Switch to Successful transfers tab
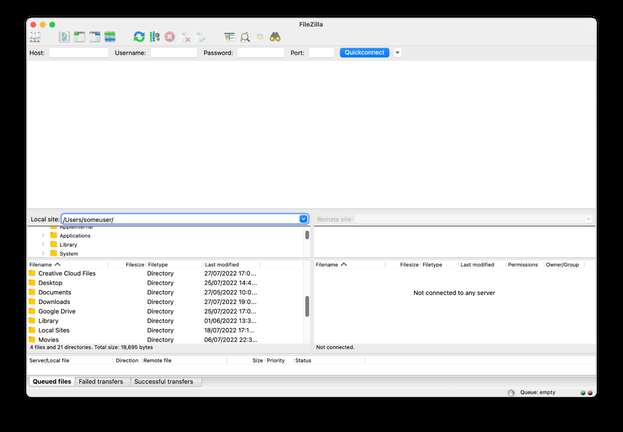623x432 pixels. pos(164,382)
